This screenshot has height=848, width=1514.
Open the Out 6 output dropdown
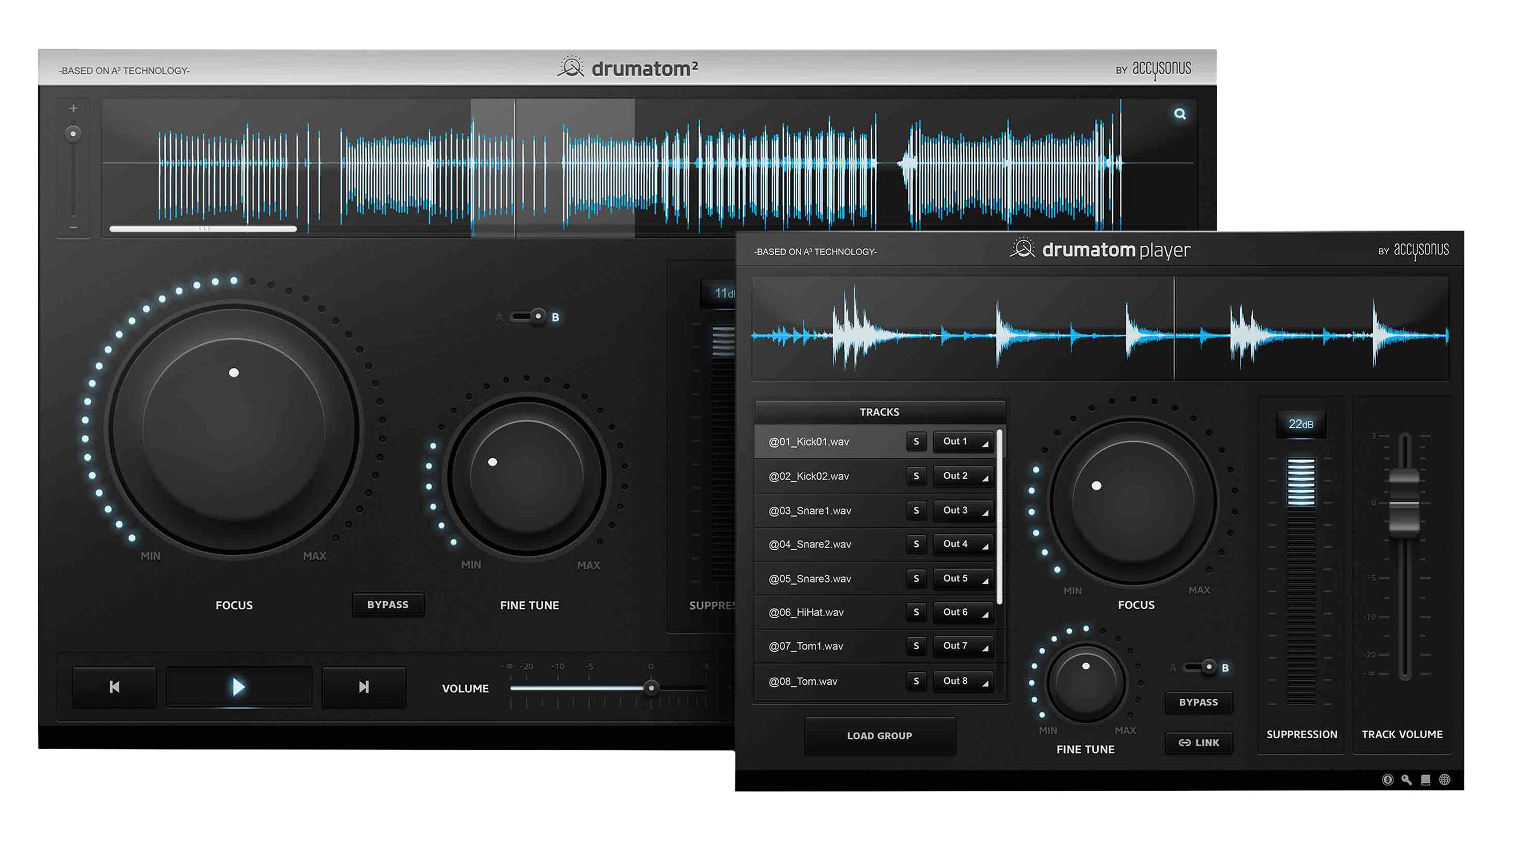coord(963,612)
